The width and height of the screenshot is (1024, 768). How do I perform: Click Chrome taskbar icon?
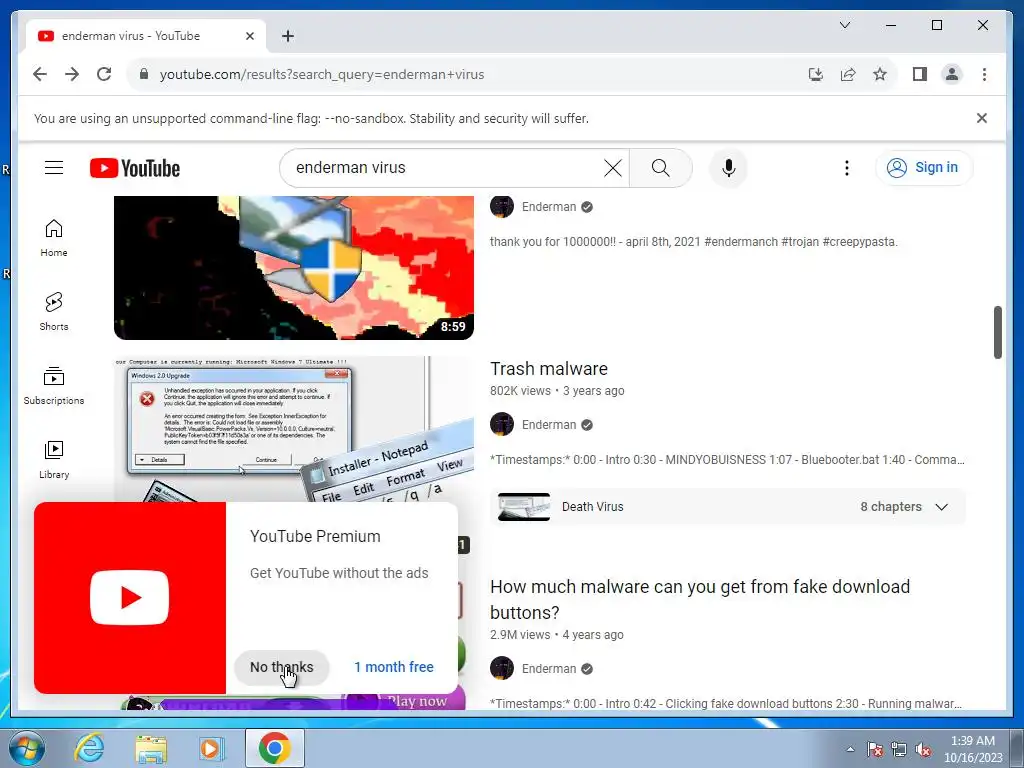(x=274, y=748)
